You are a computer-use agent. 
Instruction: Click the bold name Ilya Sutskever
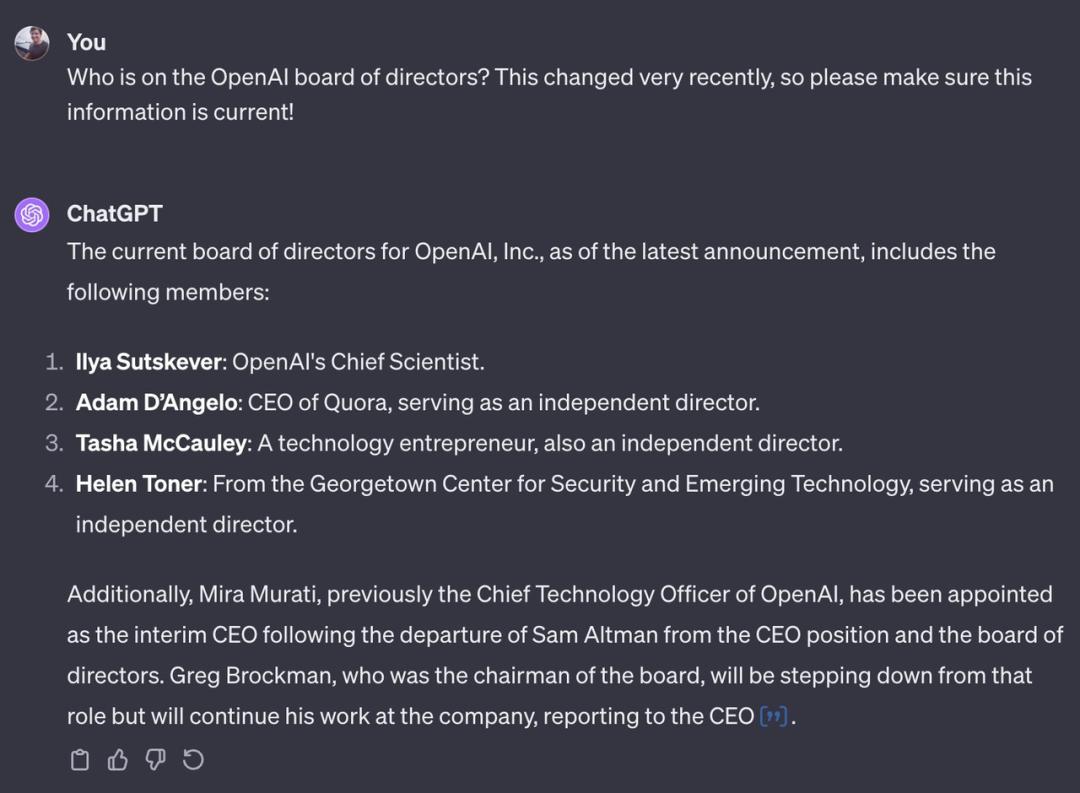(x=148, y=362)
